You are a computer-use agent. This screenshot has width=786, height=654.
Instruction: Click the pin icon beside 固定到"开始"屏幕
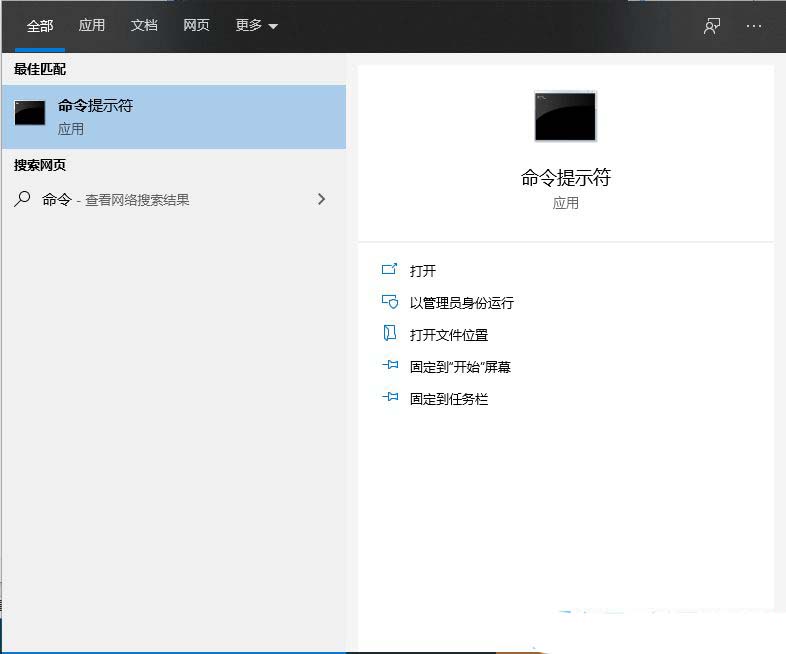[390, 366]
